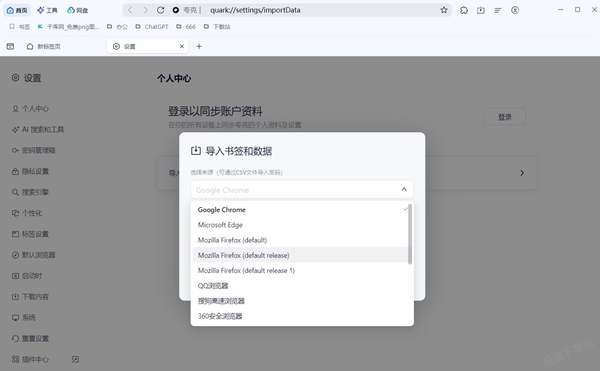This screenshot has height=371, width=600.
Task: Go to 首页 home in top bar
Action: [x=17, y=10]
